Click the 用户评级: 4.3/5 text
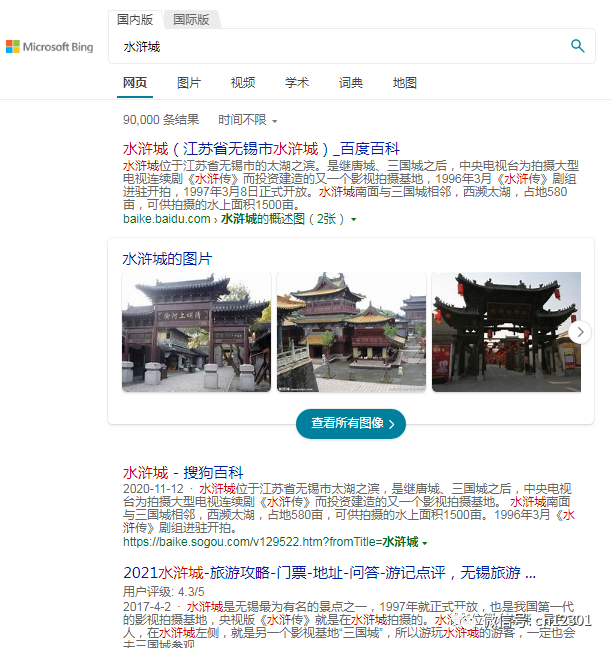The image size is (611, 648). [x=164, y=592]
